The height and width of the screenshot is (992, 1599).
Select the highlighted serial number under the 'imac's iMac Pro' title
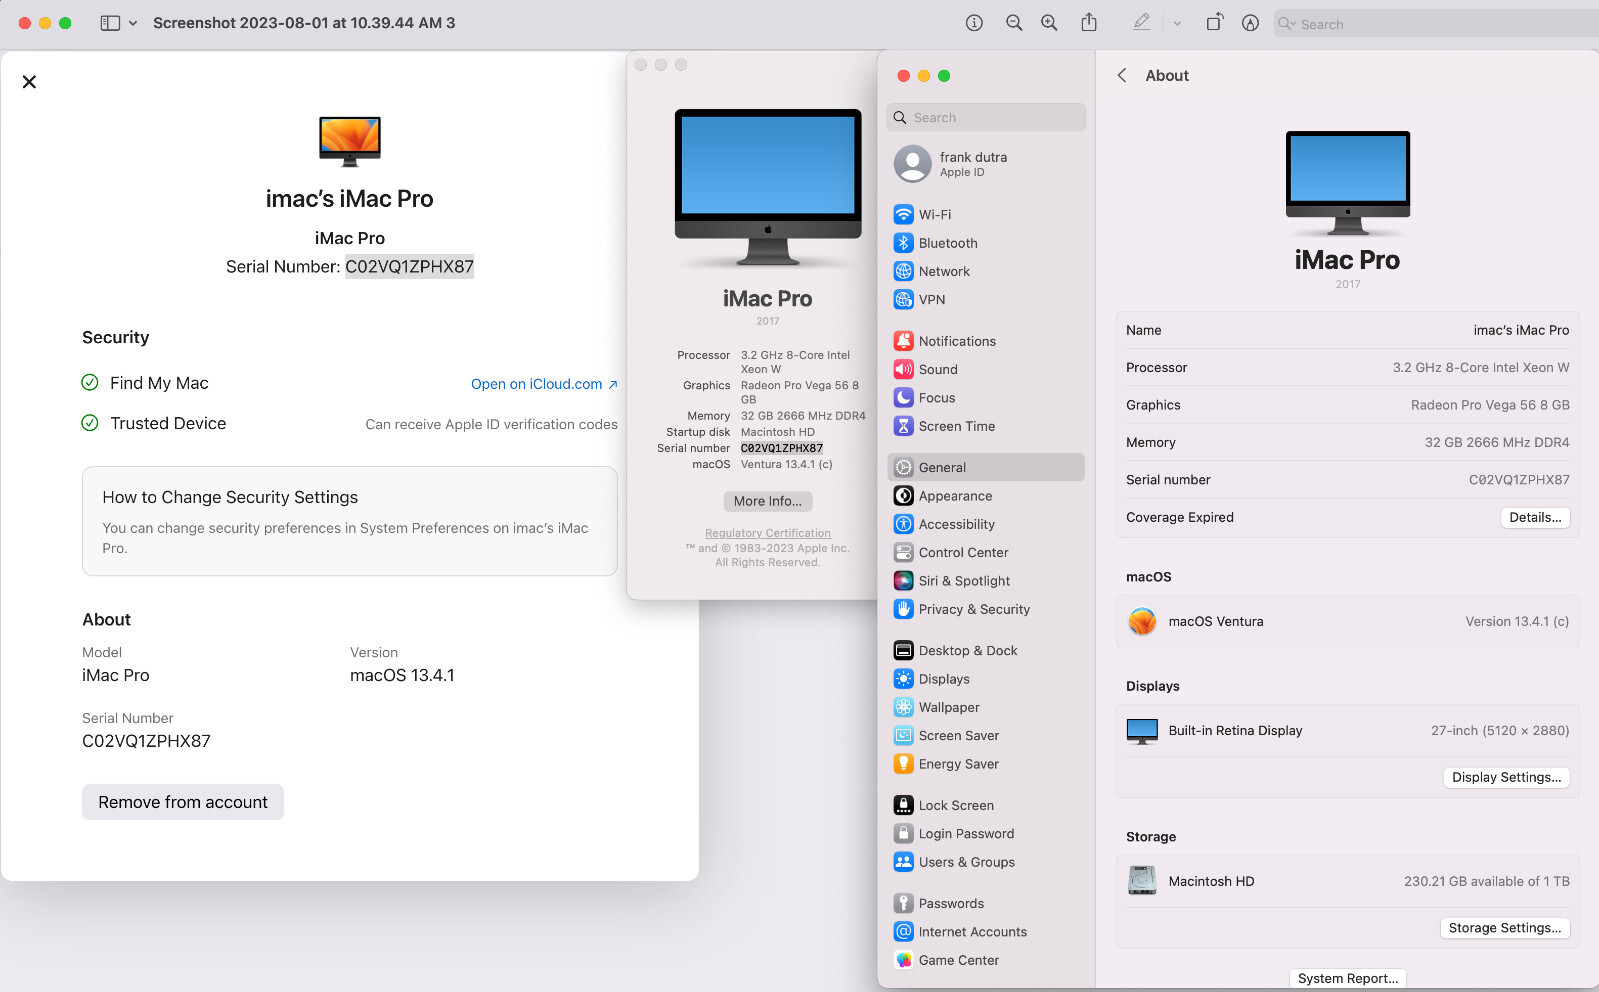[x=410, y=267]
